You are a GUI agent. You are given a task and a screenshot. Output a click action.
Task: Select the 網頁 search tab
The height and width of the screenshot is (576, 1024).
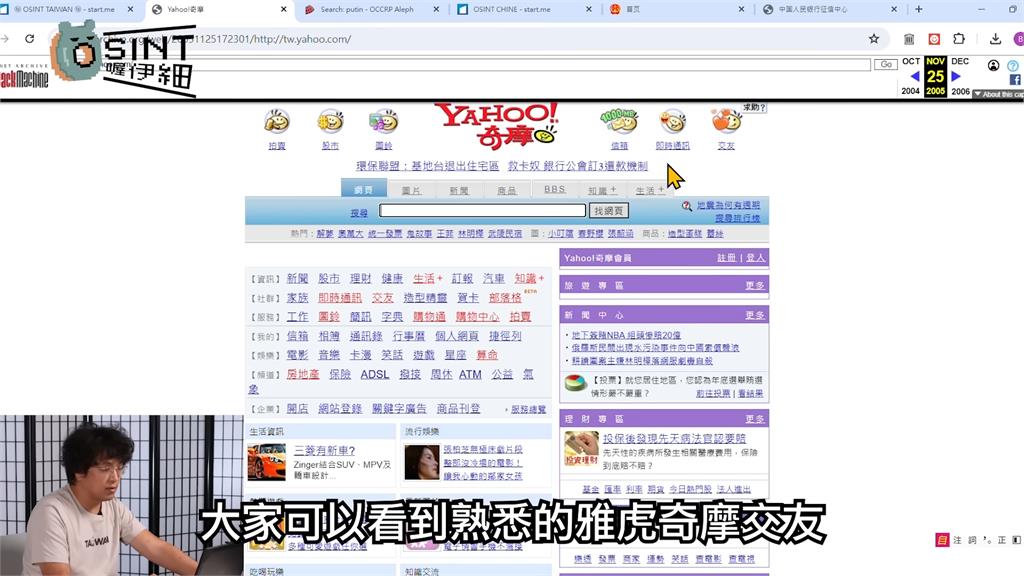pos(364,189)
